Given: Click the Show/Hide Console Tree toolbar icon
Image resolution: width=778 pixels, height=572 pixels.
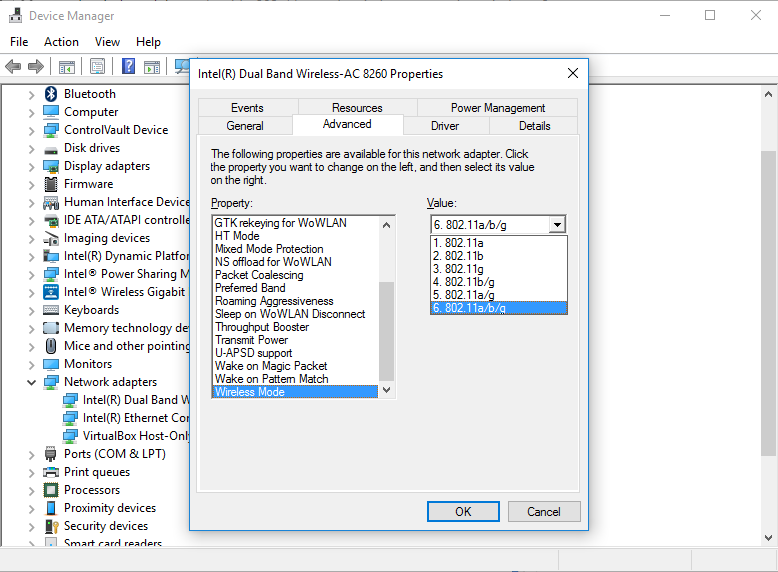Looking at the screenshot, I should coord(66,66).
